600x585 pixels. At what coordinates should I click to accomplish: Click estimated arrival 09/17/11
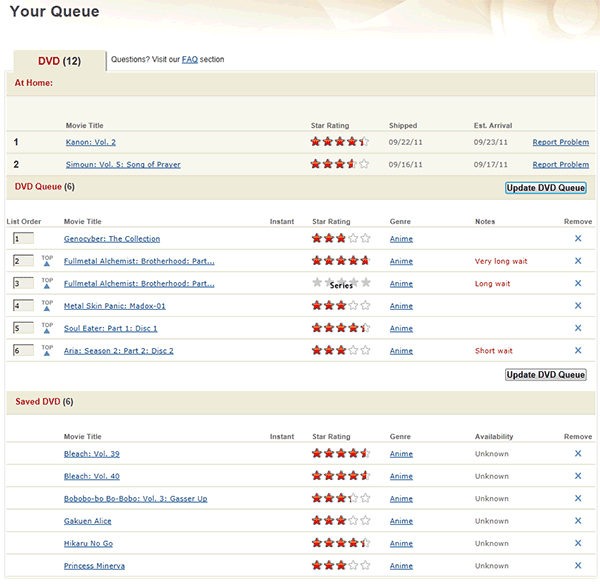(x=491, y=165)
